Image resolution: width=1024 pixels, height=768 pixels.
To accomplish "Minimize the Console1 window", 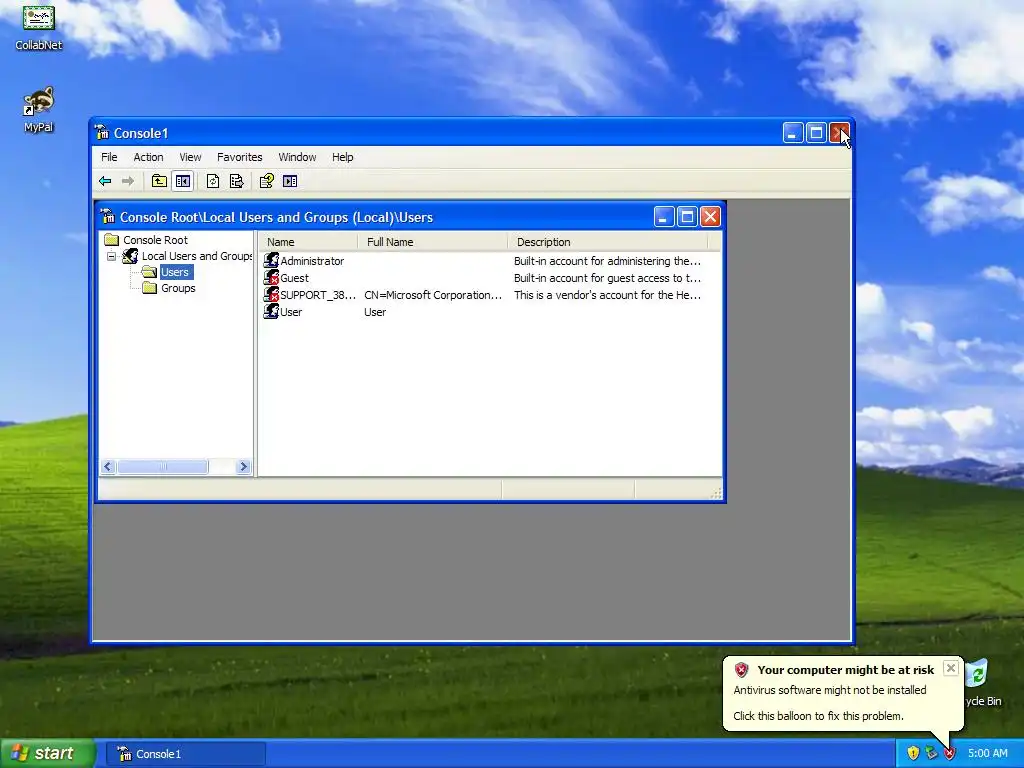I will click(x=793, y=133).
